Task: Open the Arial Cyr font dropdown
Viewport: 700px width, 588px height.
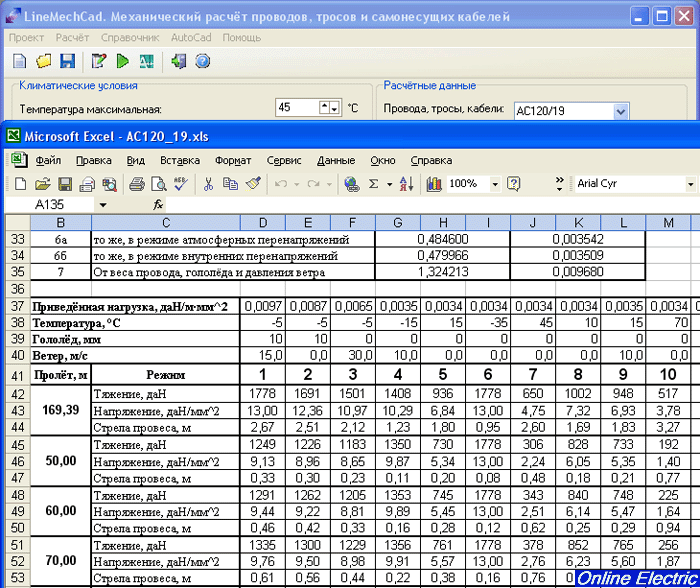Action: (690, 184)
